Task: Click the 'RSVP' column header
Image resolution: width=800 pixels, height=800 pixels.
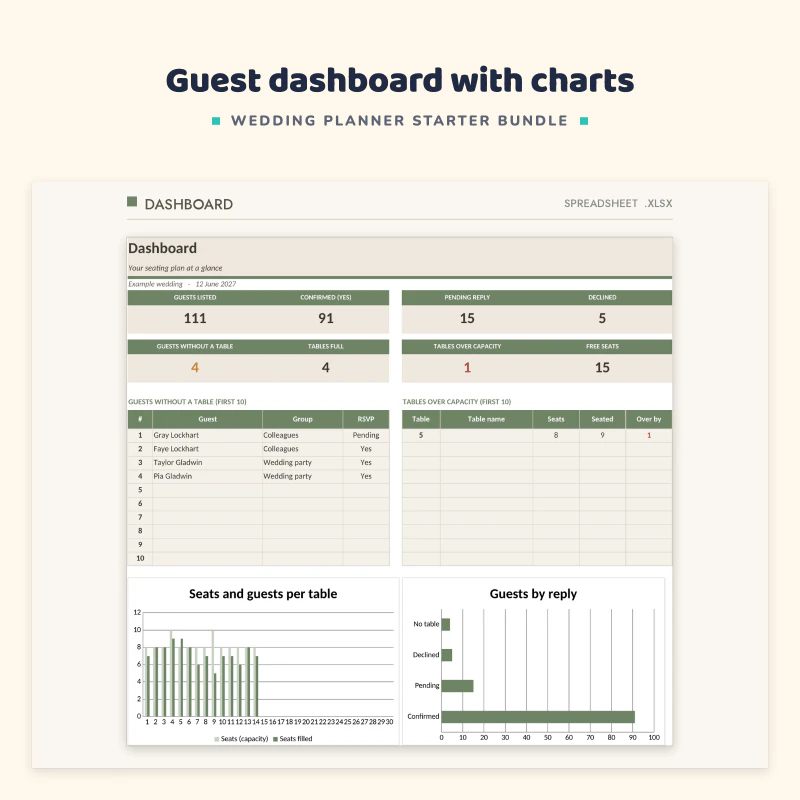Action: 366,419
